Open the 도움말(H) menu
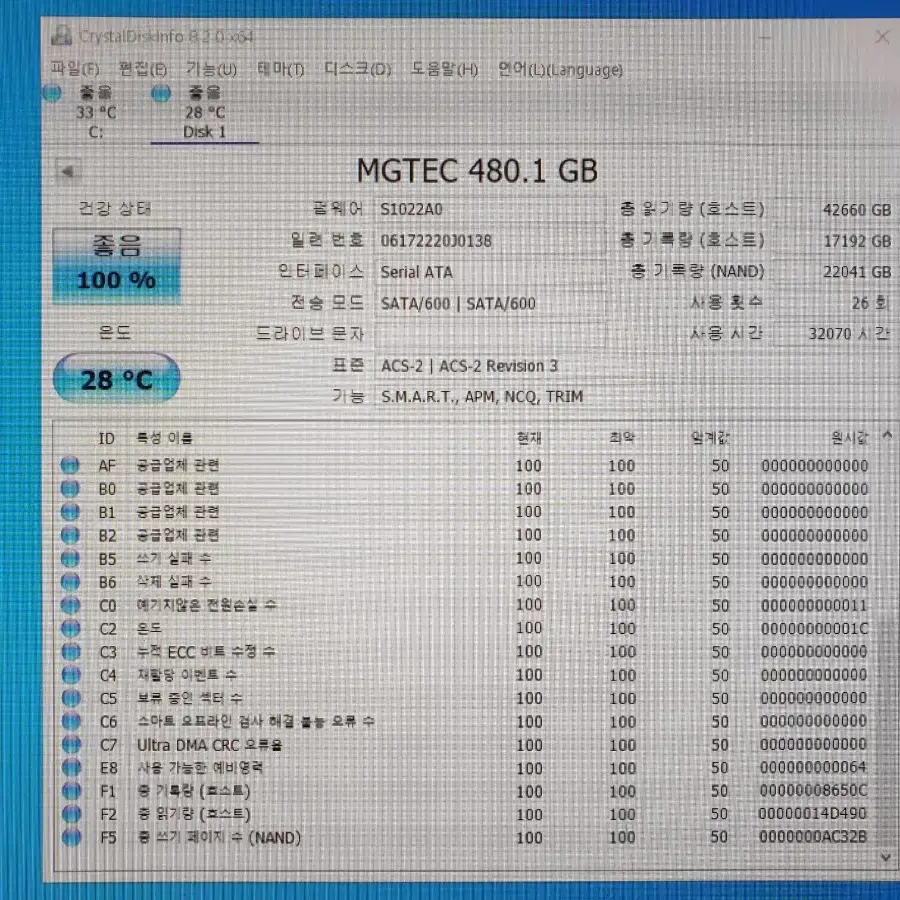 [x=444, y=69]
